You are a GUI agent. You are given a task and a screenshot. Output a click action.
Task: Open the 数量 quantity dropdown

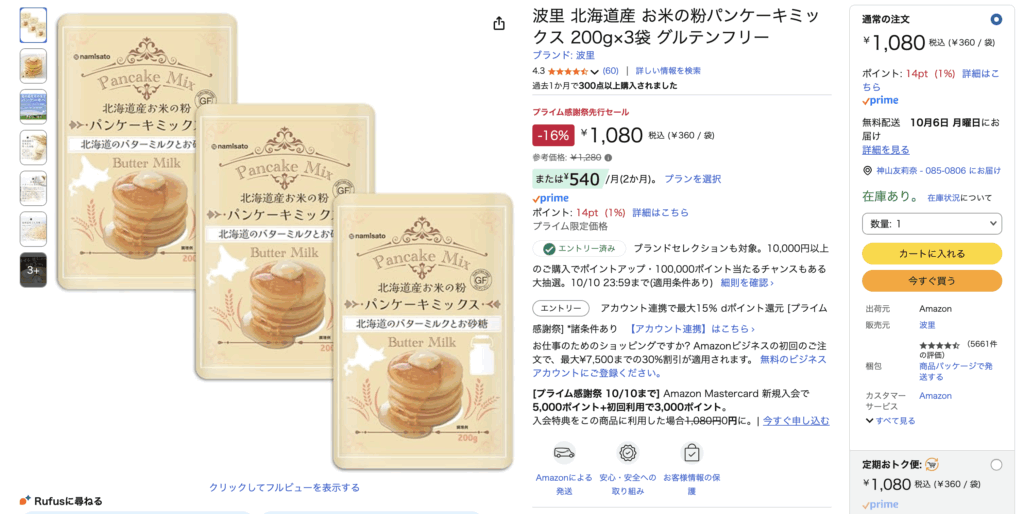point(931,223)
